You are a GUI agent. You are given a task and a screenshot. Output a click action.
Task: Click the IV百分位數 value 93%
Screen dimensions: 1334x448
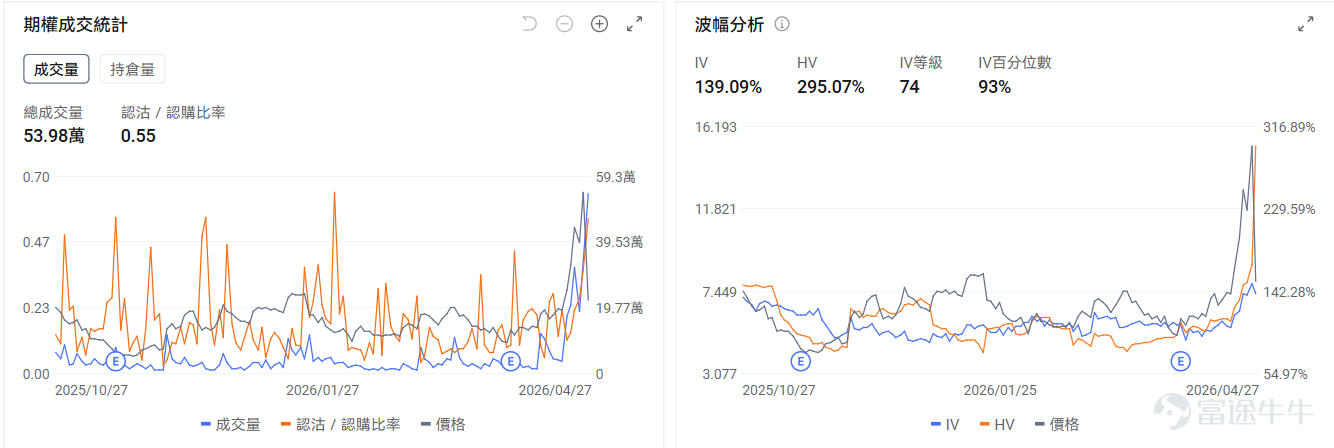click(x=994, y=87)
